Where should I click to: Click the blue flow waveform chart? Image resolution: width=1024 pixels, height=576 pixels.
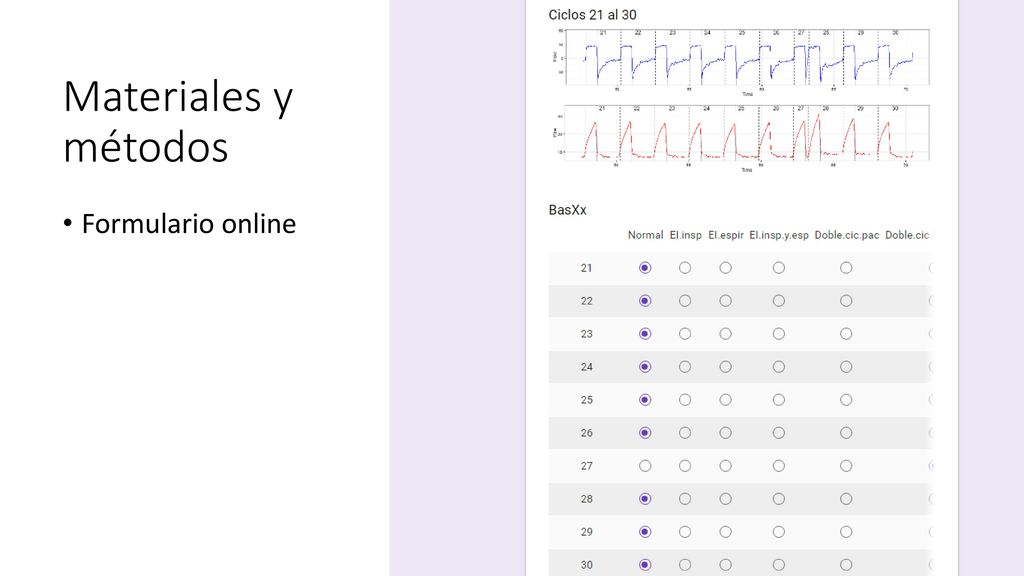741,62
